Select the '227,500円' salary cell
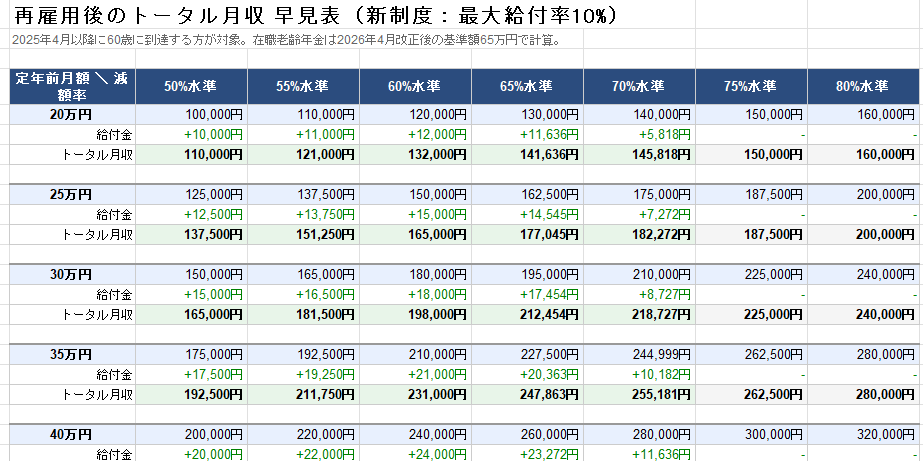The image size is (923, 461). (x=527, y=355)
